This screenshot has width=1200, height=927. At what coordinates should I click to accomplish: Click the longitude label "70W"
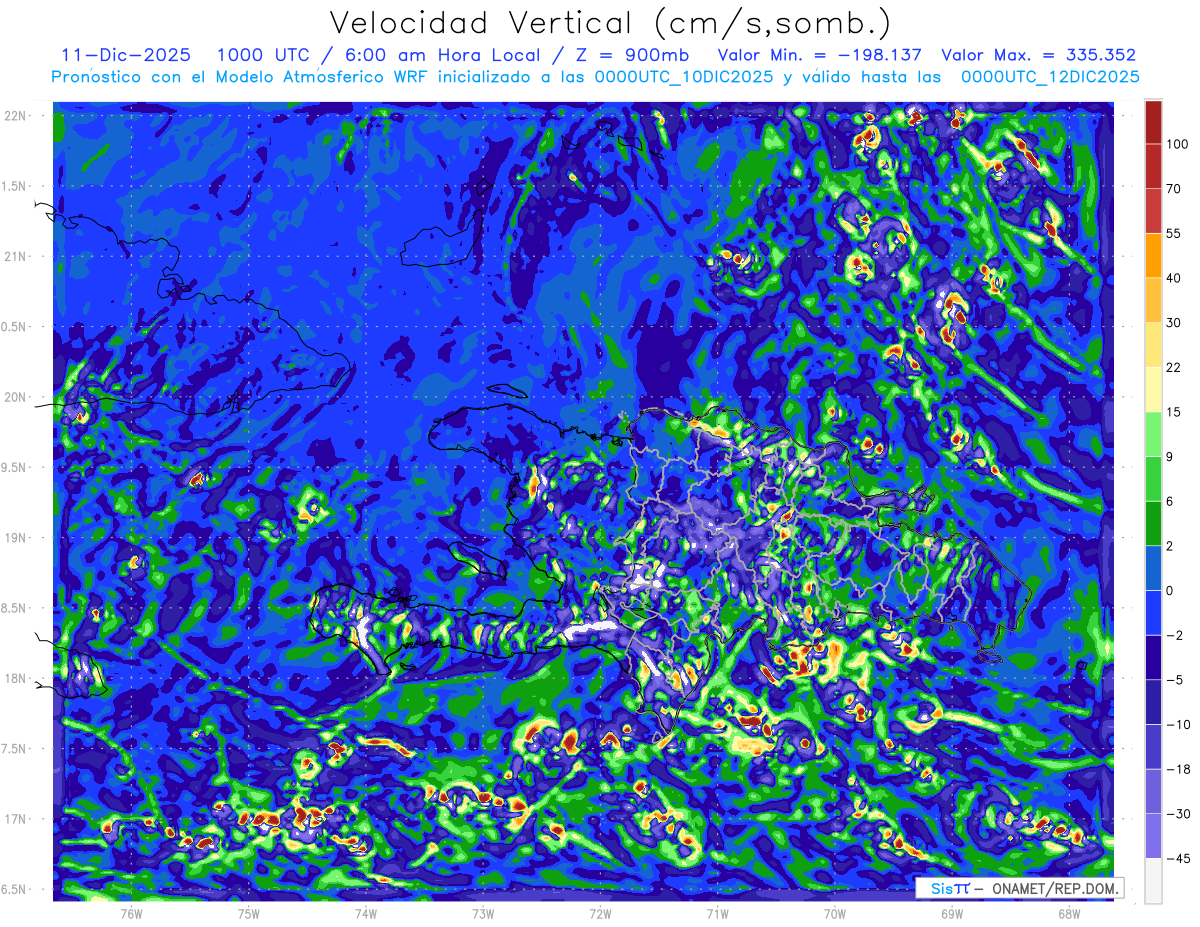point(834,914)
